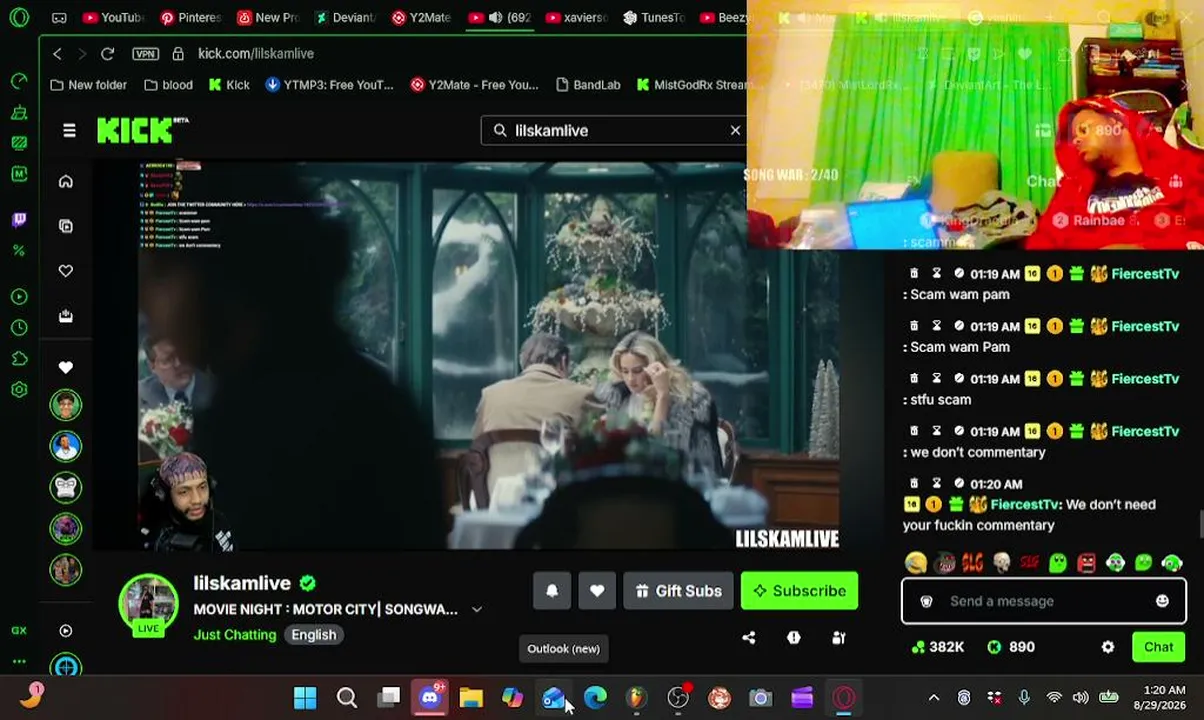Open chat settings gear
The image size is (1204, 720).
pyautogui.click(x=1108, y=647)
